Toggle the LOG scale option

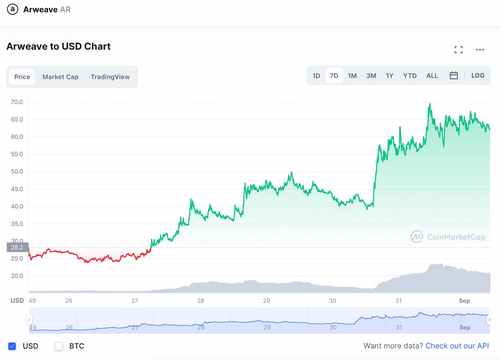click(478, 76)
